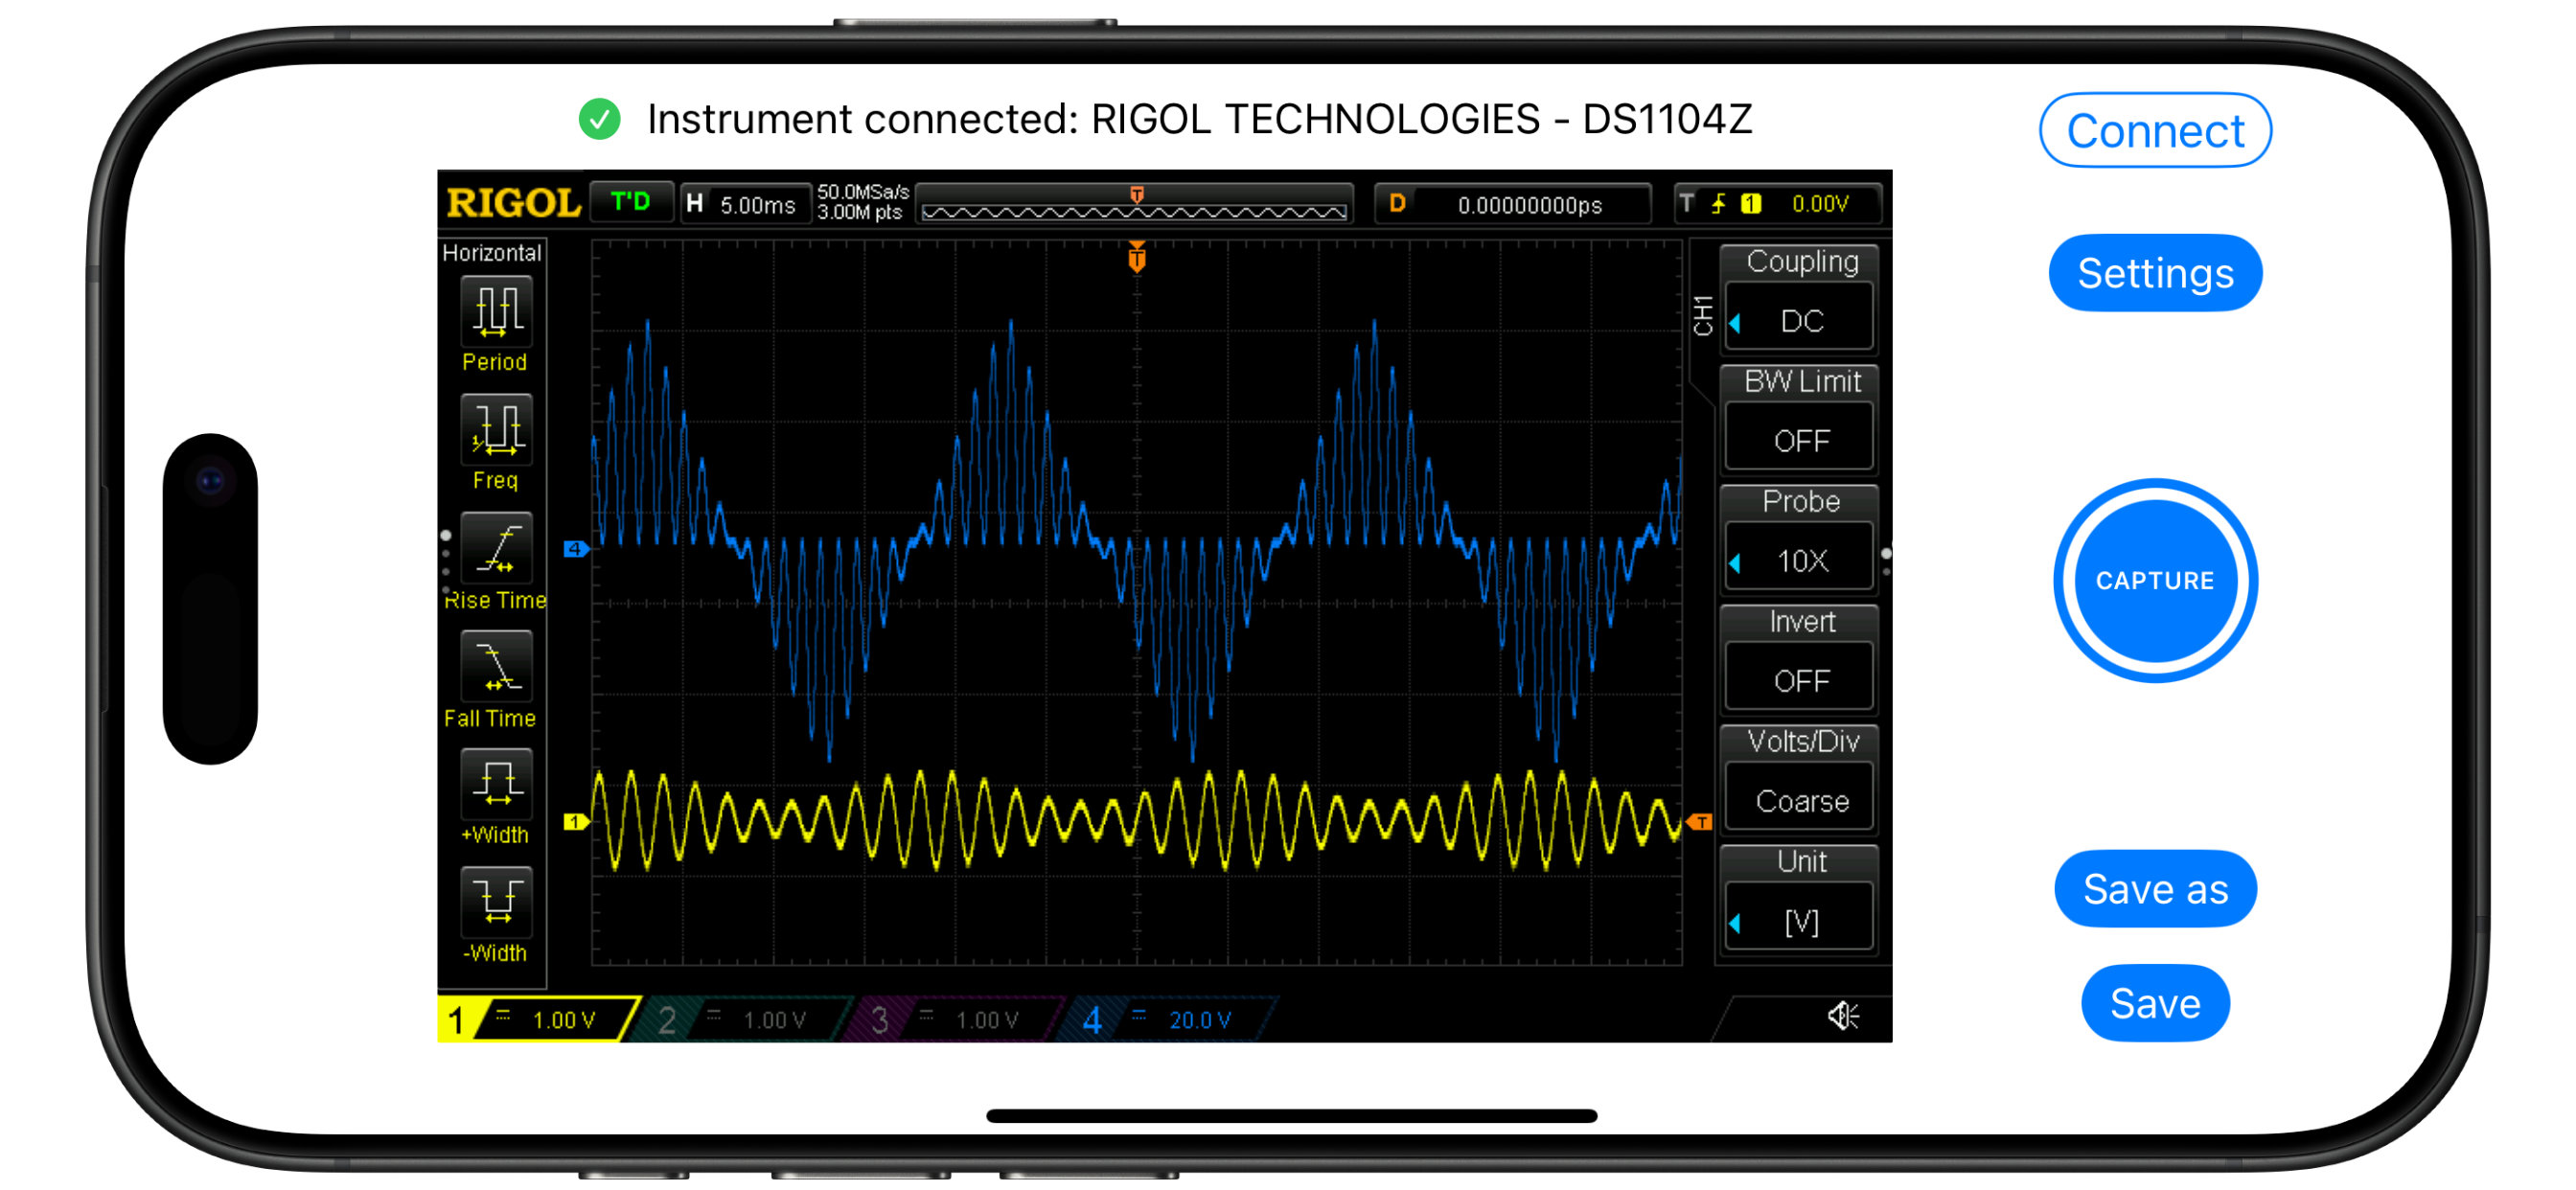Select the -Width measurement icon

[x=496, y=903]
